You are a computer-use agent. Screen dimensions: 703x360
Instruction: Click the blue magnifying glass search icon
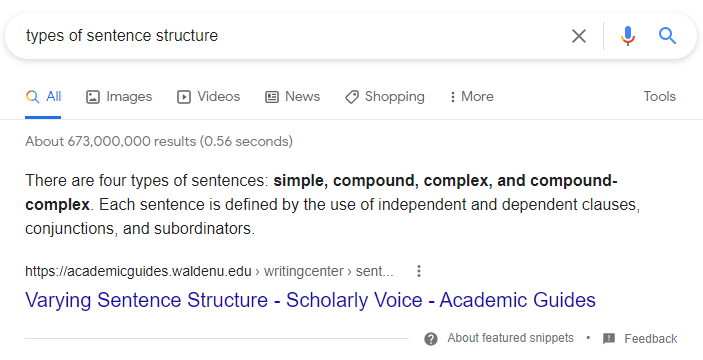pos(667,35)
